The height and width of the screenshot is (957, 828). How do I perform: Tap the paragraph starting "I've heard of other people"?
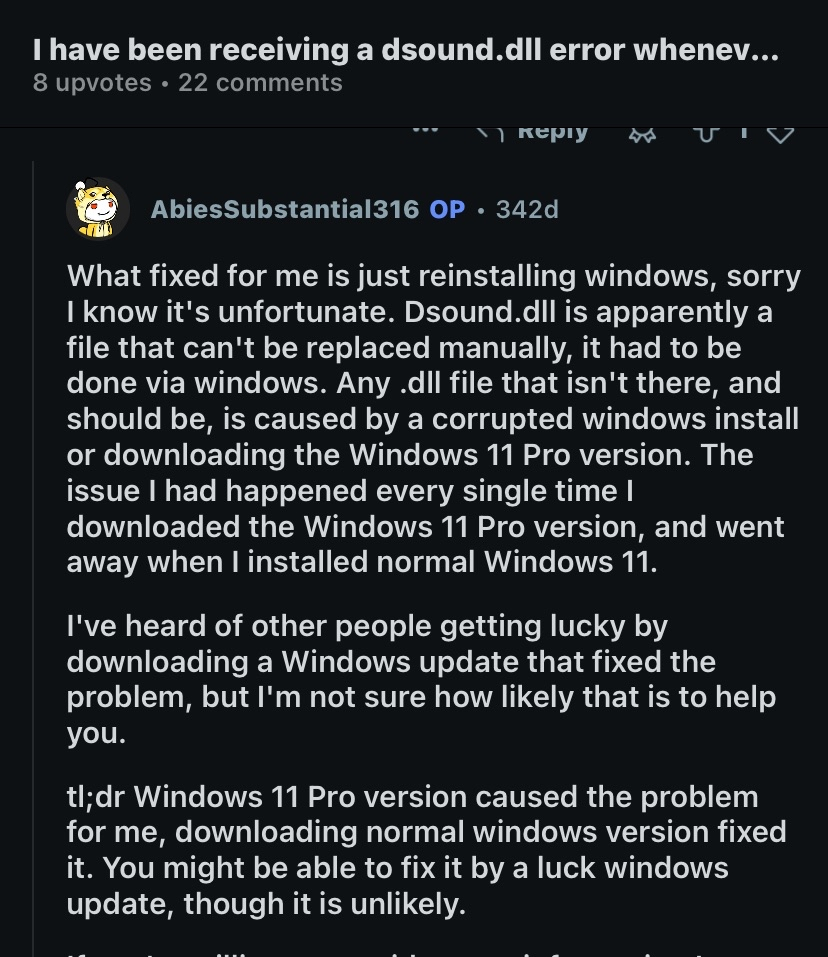420,680
